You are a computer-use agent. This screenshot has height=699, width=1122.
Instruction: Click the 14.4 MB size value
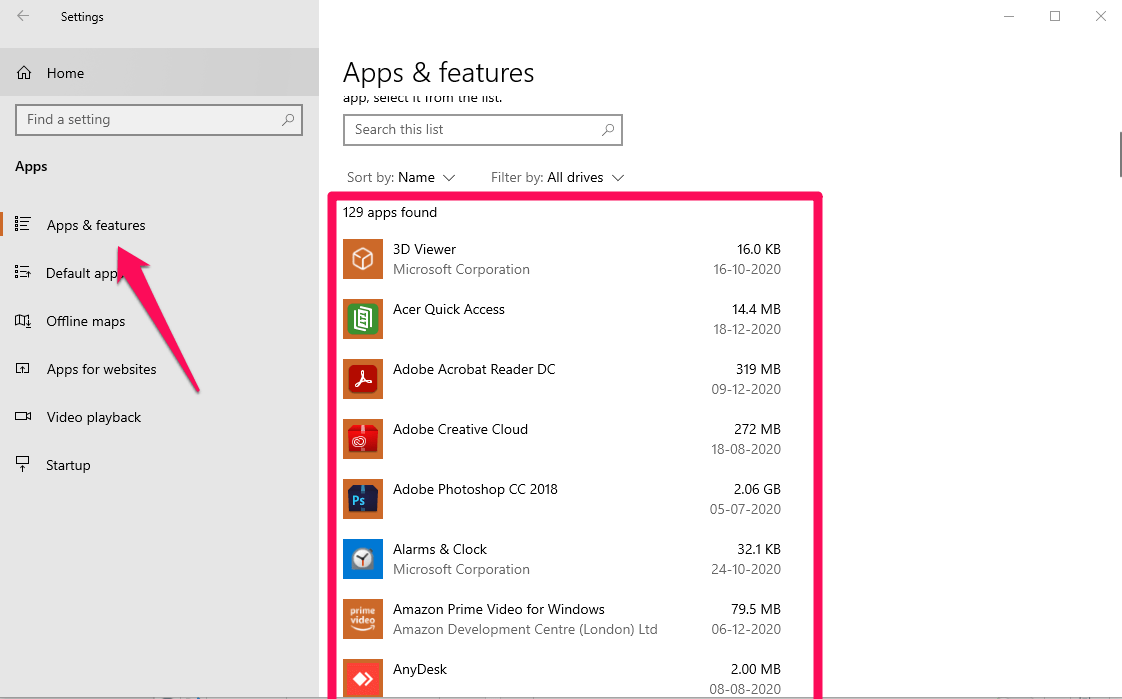(756, 309)
